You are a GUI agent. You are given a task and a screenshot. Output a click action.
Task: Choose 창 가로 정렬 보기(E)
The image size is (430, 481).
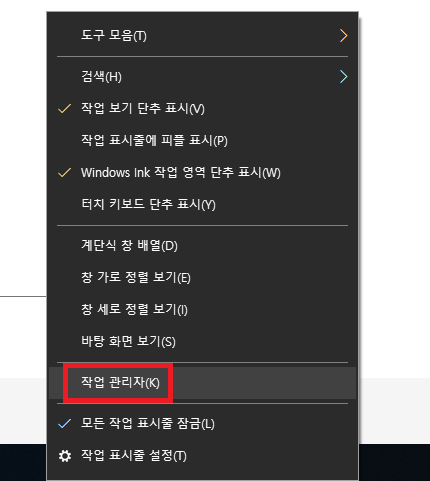(x=202, y=277)
